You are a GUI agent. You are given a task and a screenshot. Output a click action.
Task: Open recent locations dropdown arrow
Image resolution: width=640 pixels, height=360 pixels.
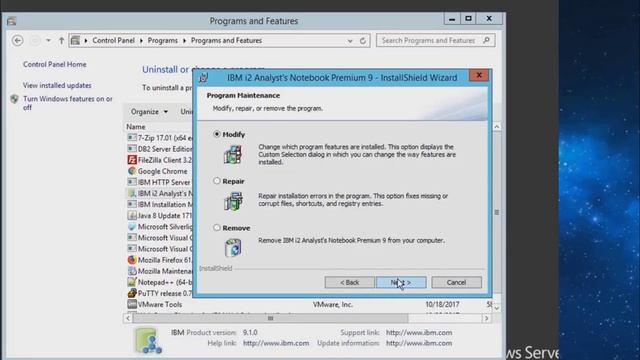click(48, 40)
